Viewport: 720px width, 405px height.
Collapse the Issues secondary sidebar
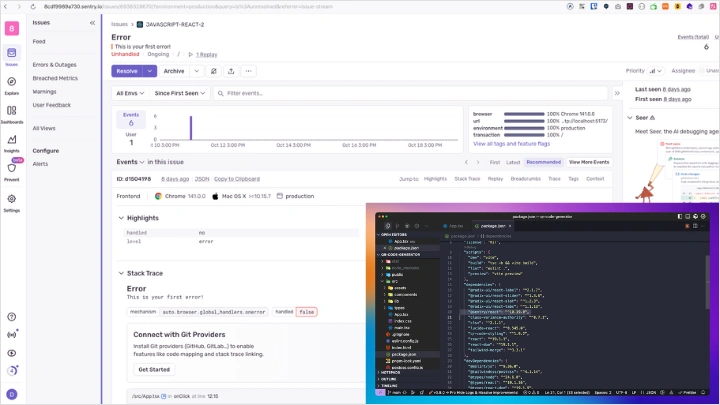[92, 22]
